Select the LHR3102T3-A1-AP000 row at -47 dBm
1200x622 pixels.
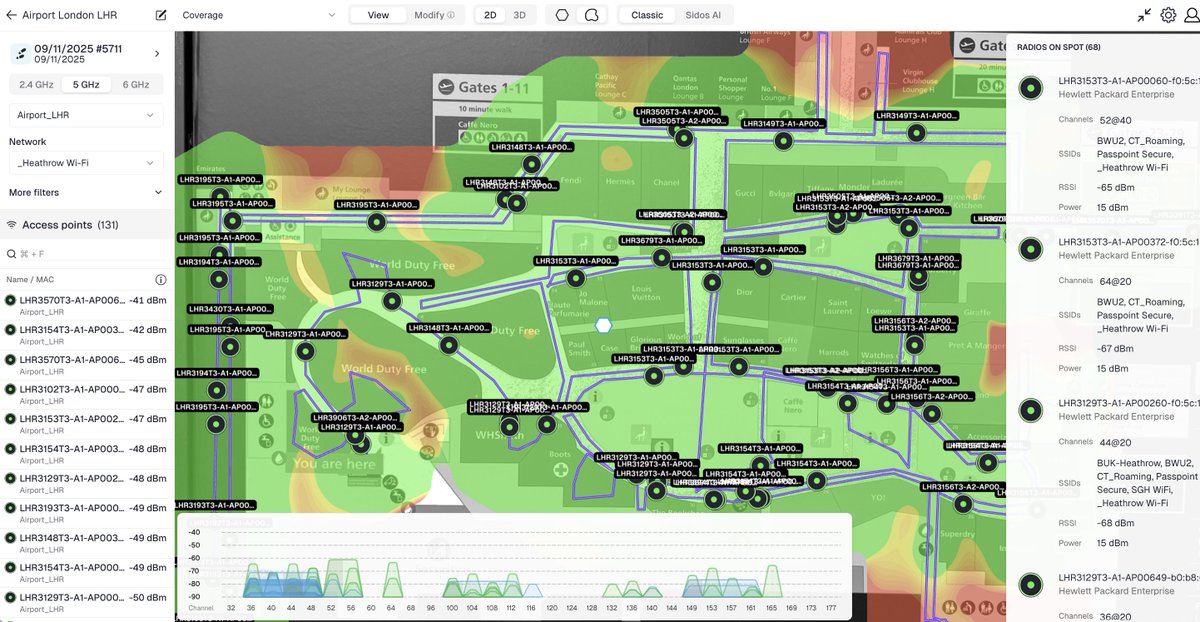click(x=87, y=395)
